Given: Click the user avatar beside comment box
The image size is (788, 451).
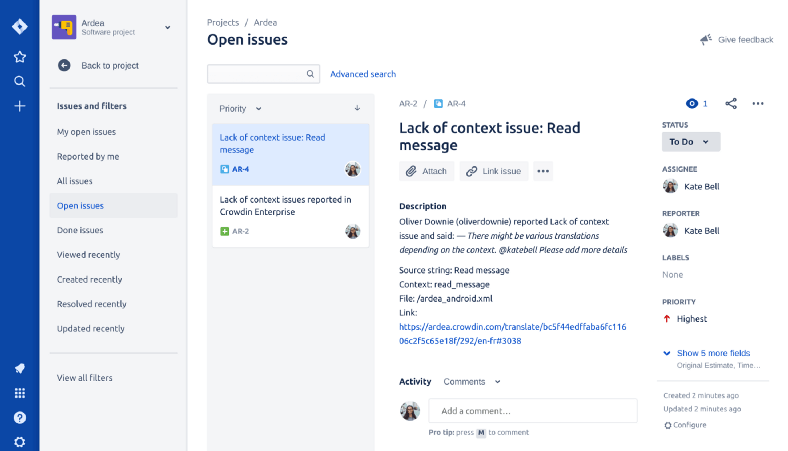Looking at the screenshot, I should point(410,411).
